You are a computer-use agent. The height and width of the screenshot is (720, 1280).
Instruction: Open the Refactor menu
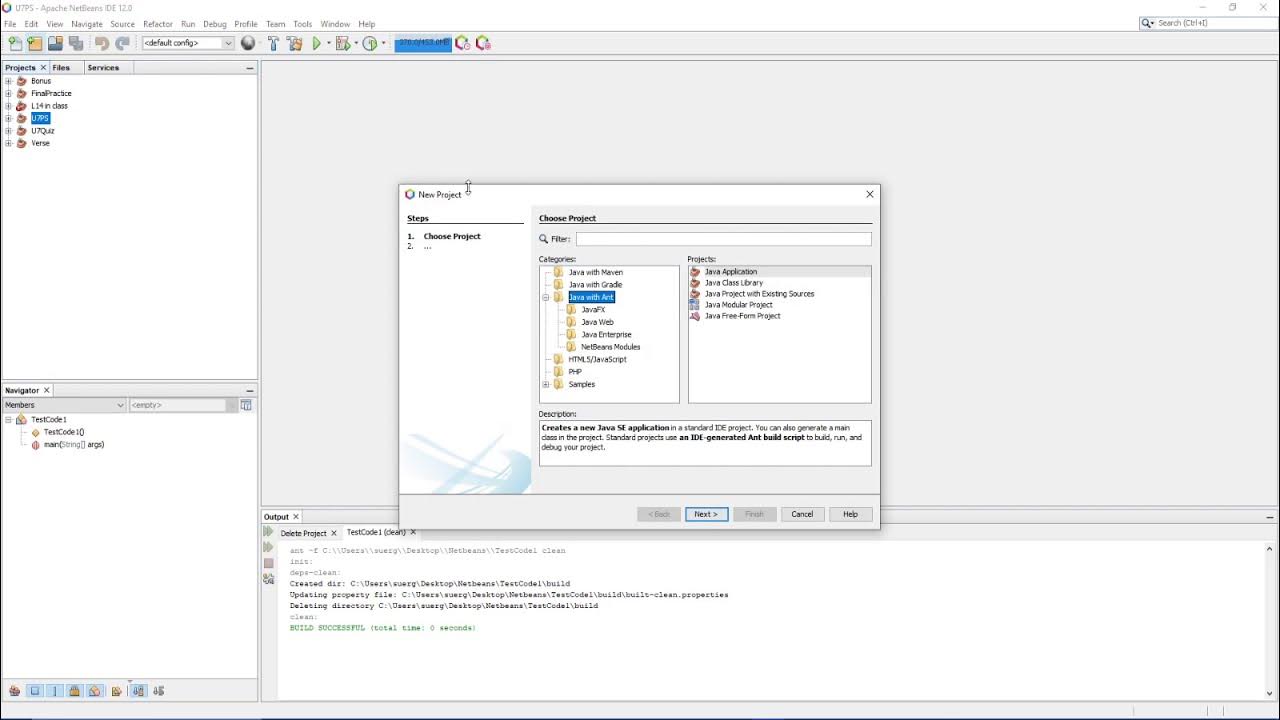click(158, 24)
